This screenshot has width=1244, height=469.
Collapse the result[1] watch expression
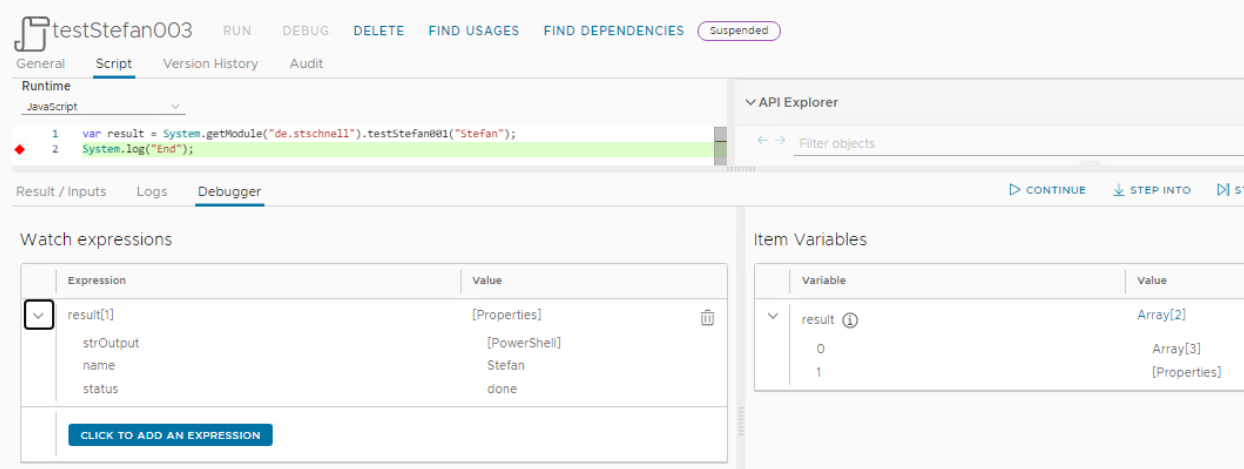tap(38, 315)
